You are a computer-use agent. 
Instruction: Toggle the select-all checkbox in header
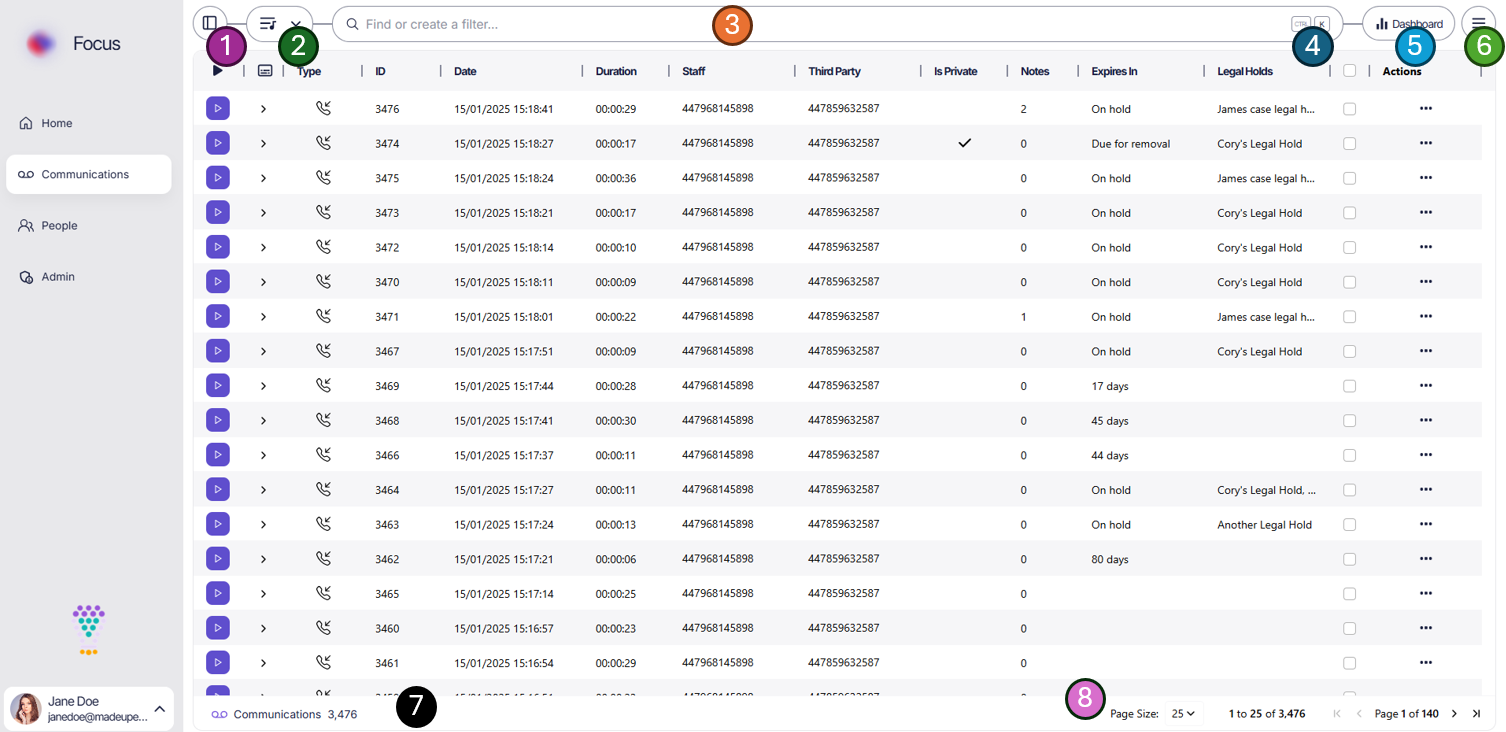(1349, 71)
